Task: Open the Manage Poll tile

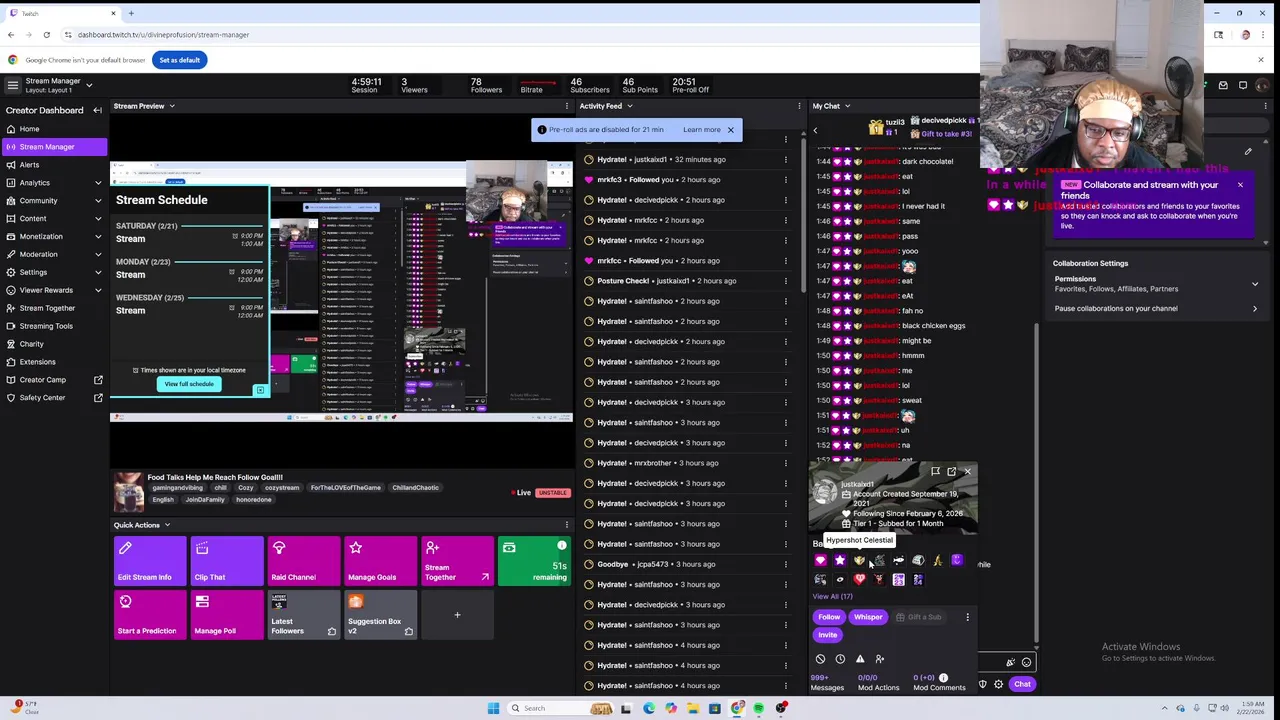Action: [x=227, y=615]
